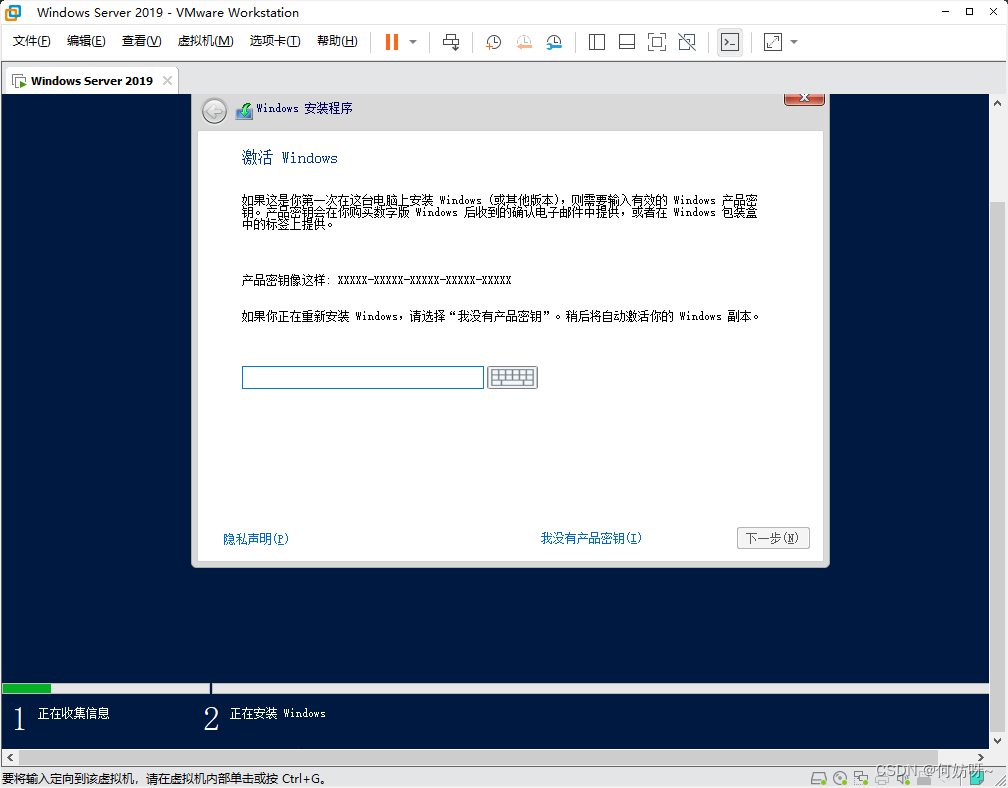Take a snapshot of this virtual machine

[x=493, y=42]
